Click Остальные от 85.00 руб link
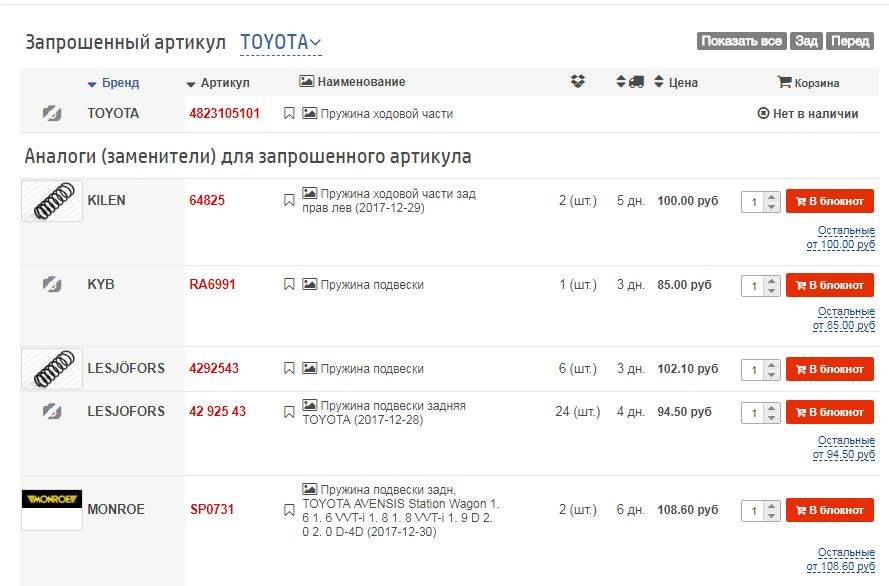This screenshot has width=889, height=586. click(845, 319)
